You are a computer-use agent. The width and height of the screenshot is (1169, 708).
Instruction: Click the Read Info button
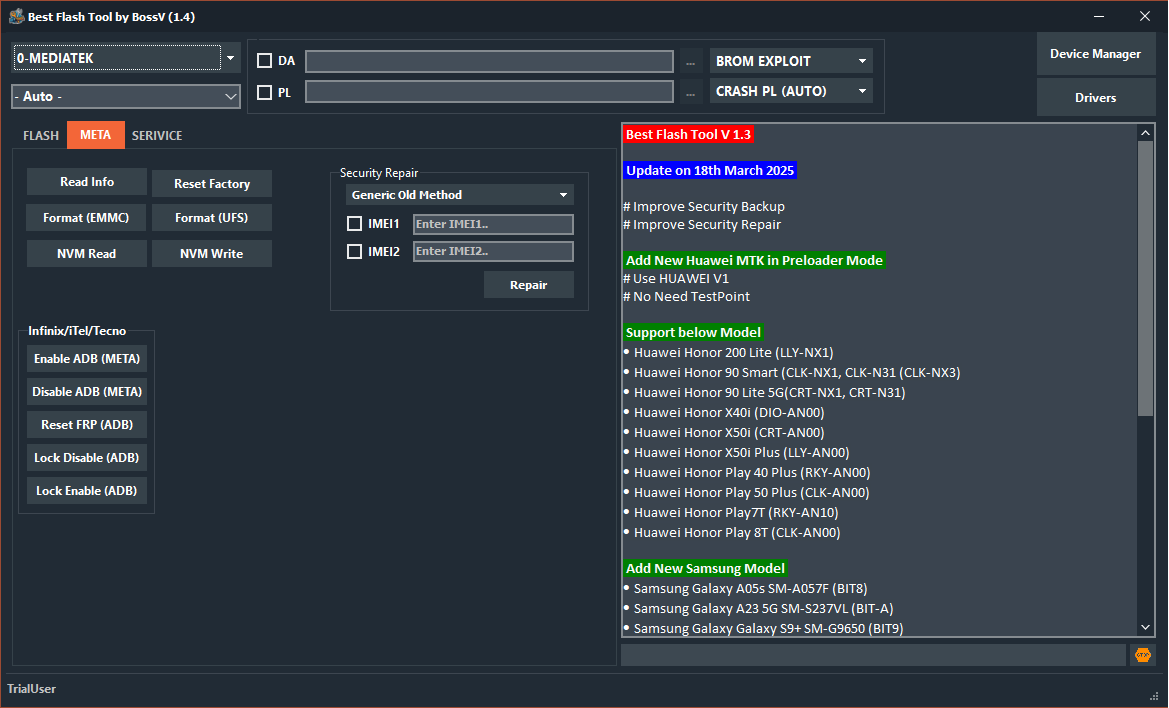(86, 182)
